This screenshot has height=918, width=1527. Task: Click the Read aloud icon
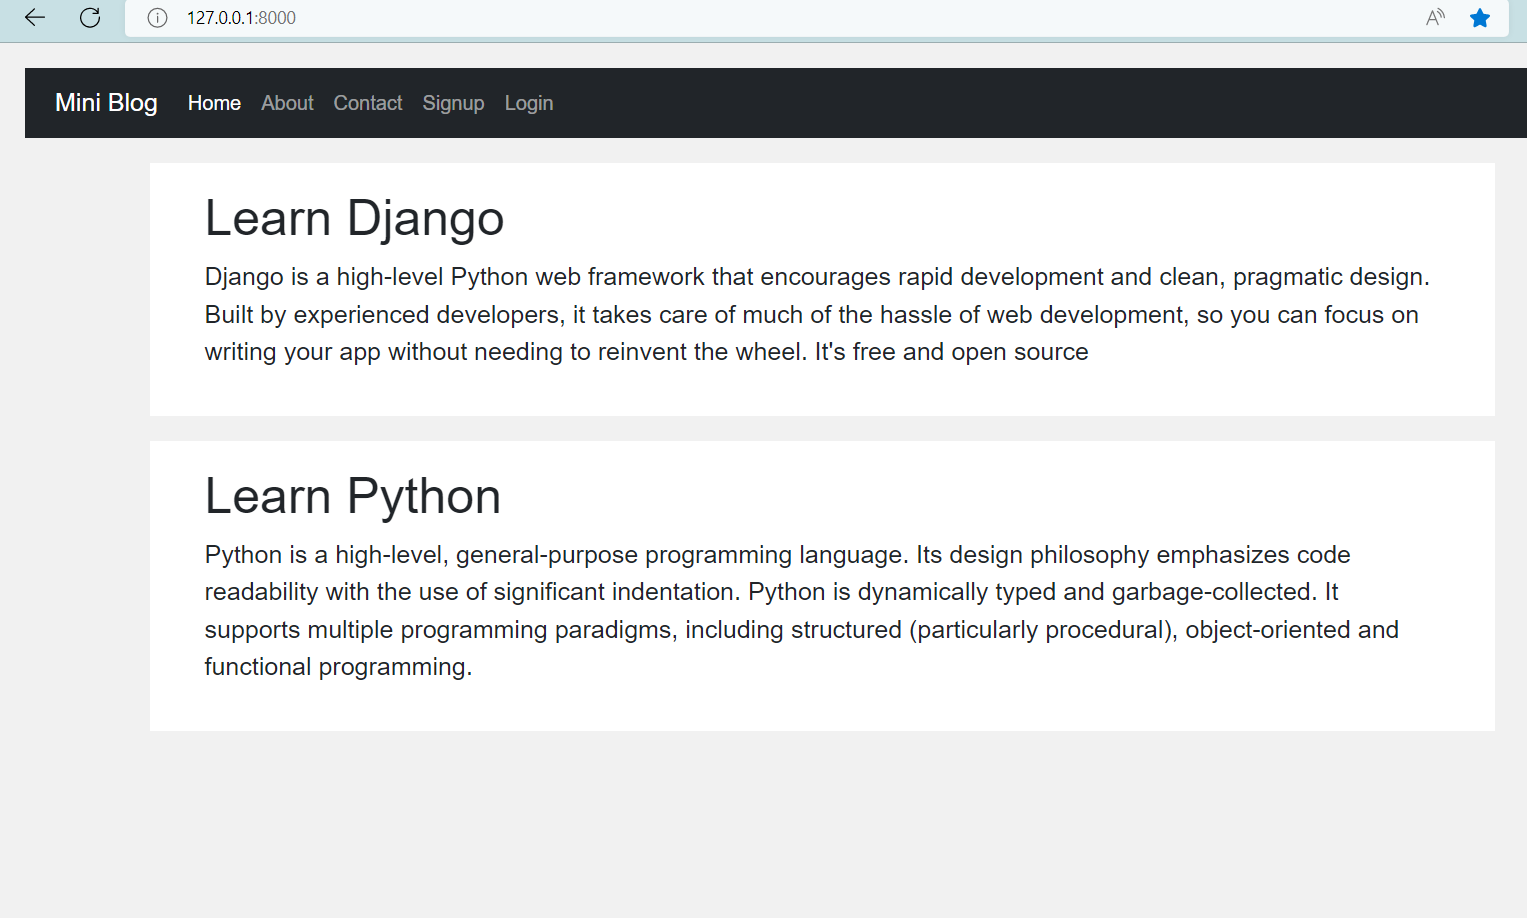tap(1435, 18)
